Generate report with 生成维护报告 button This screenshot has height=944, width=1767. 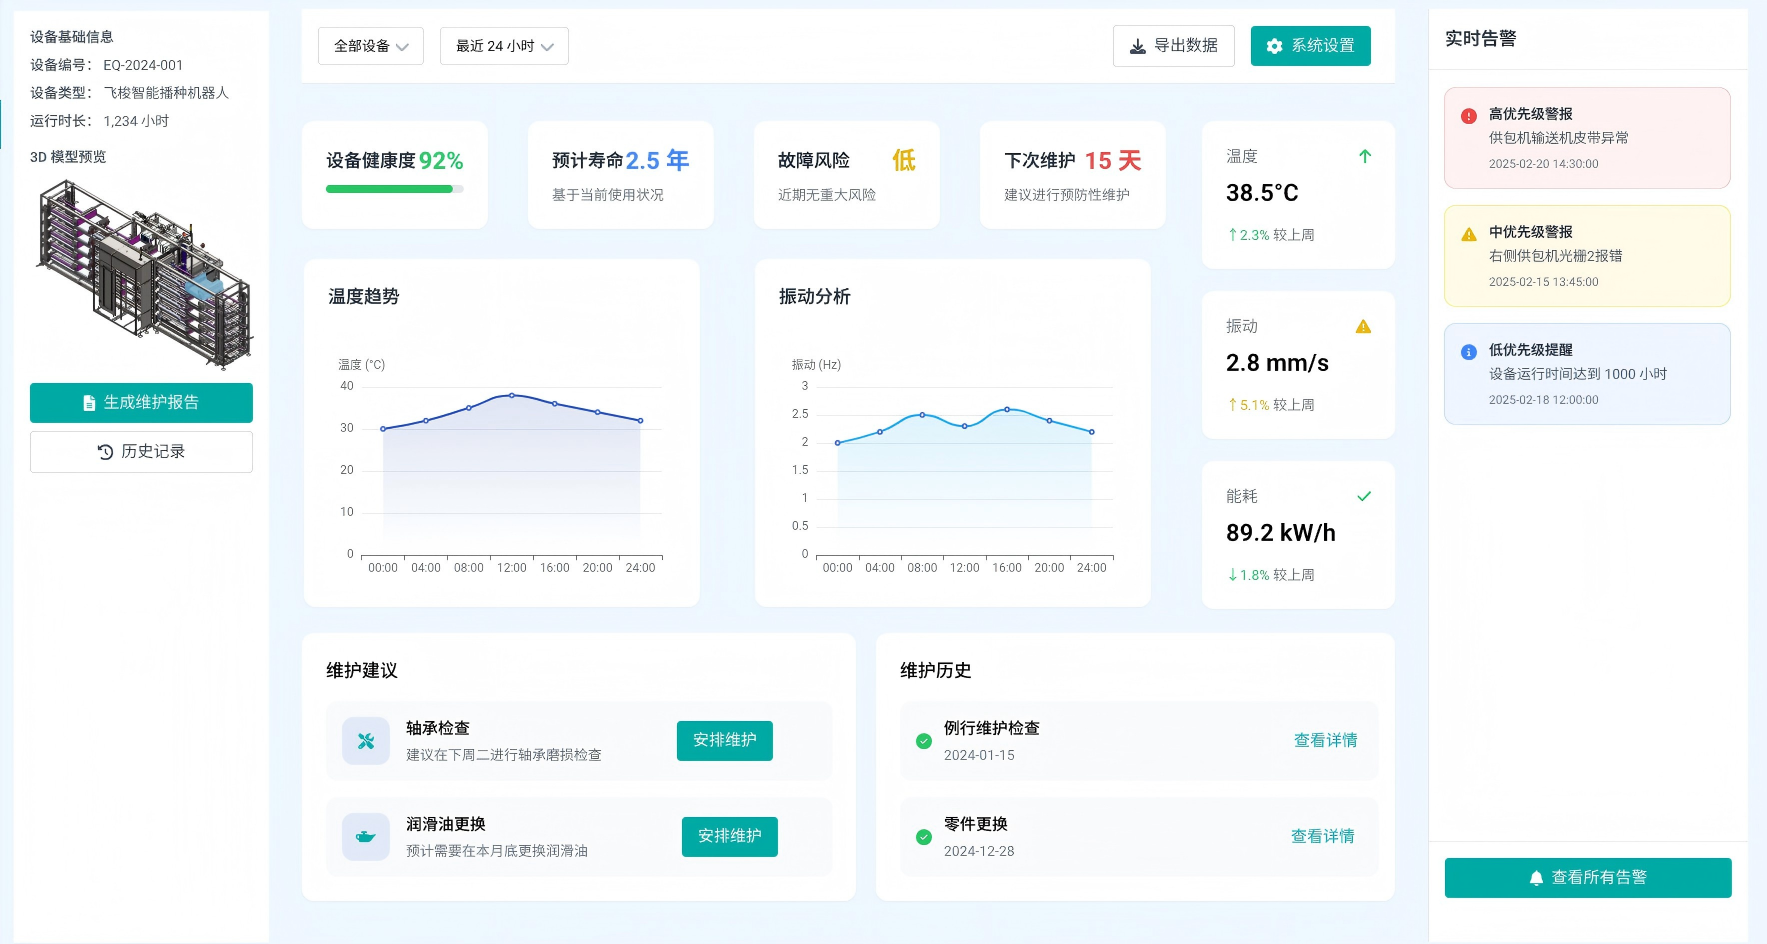pyautogui.click(x=141, y=403)
